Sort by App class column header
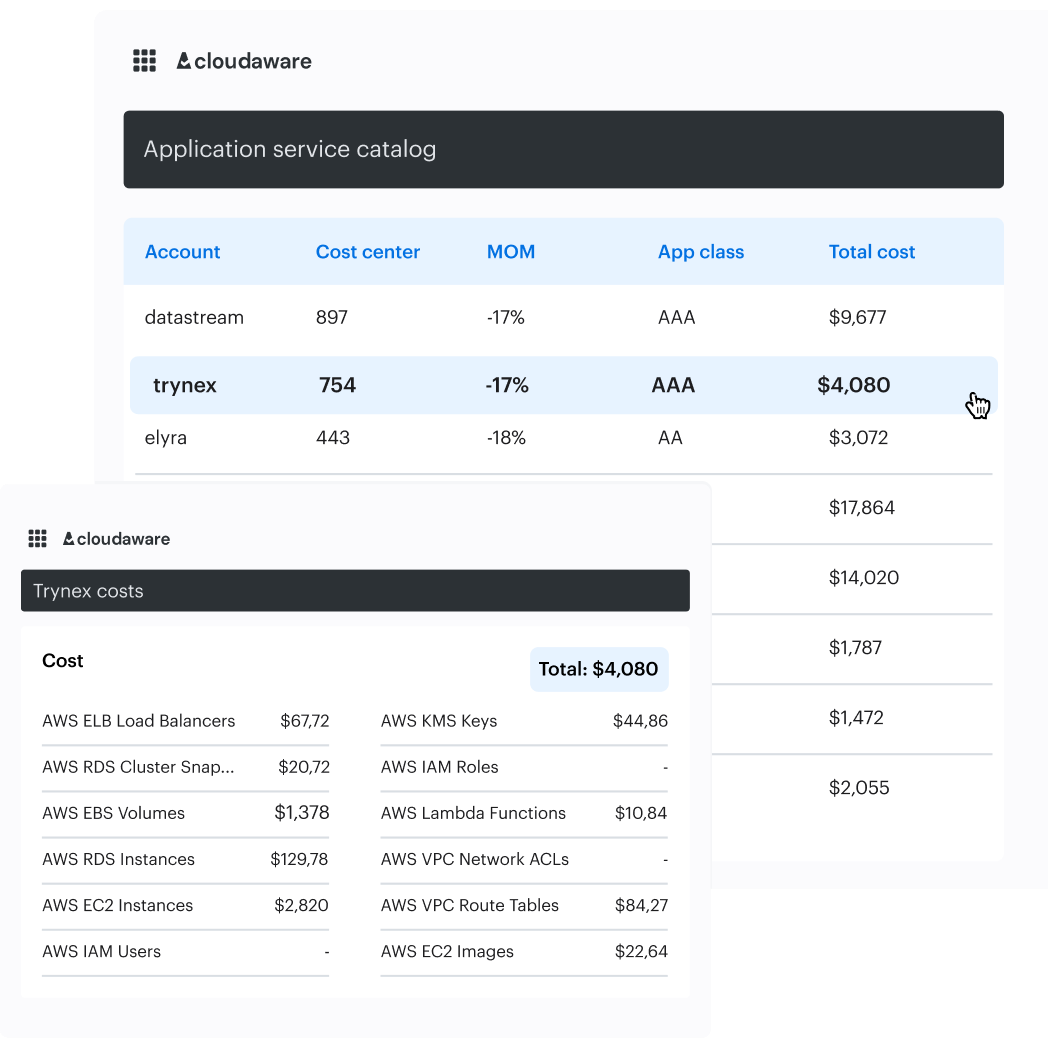 700,252
